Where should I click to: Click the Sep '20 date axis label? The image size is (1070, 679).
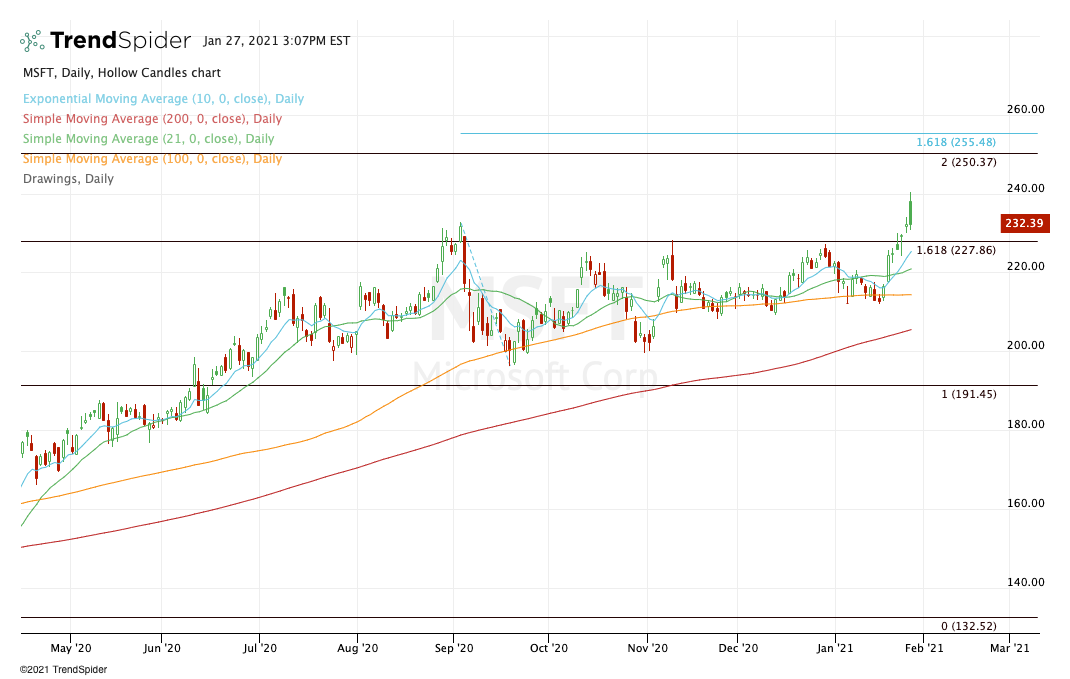454,648
